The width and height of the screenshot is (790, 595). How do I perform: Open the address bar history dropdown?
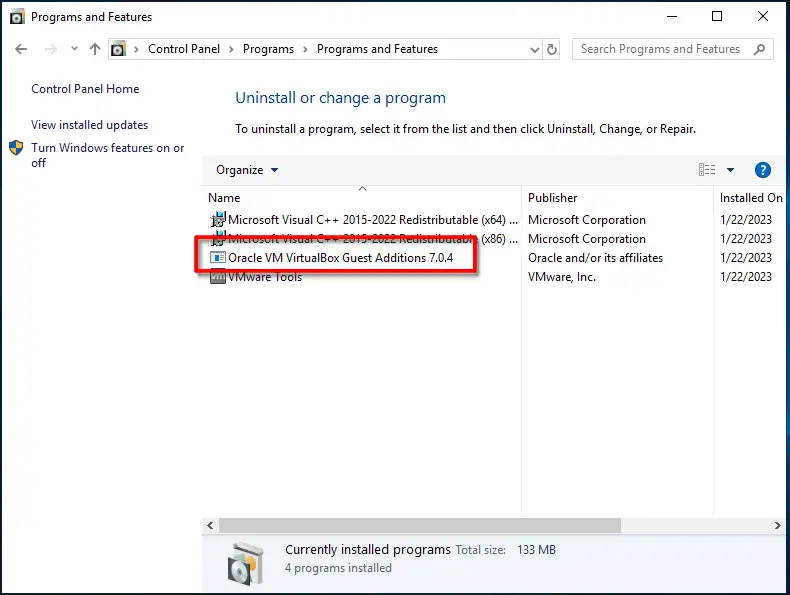point(535,49)
